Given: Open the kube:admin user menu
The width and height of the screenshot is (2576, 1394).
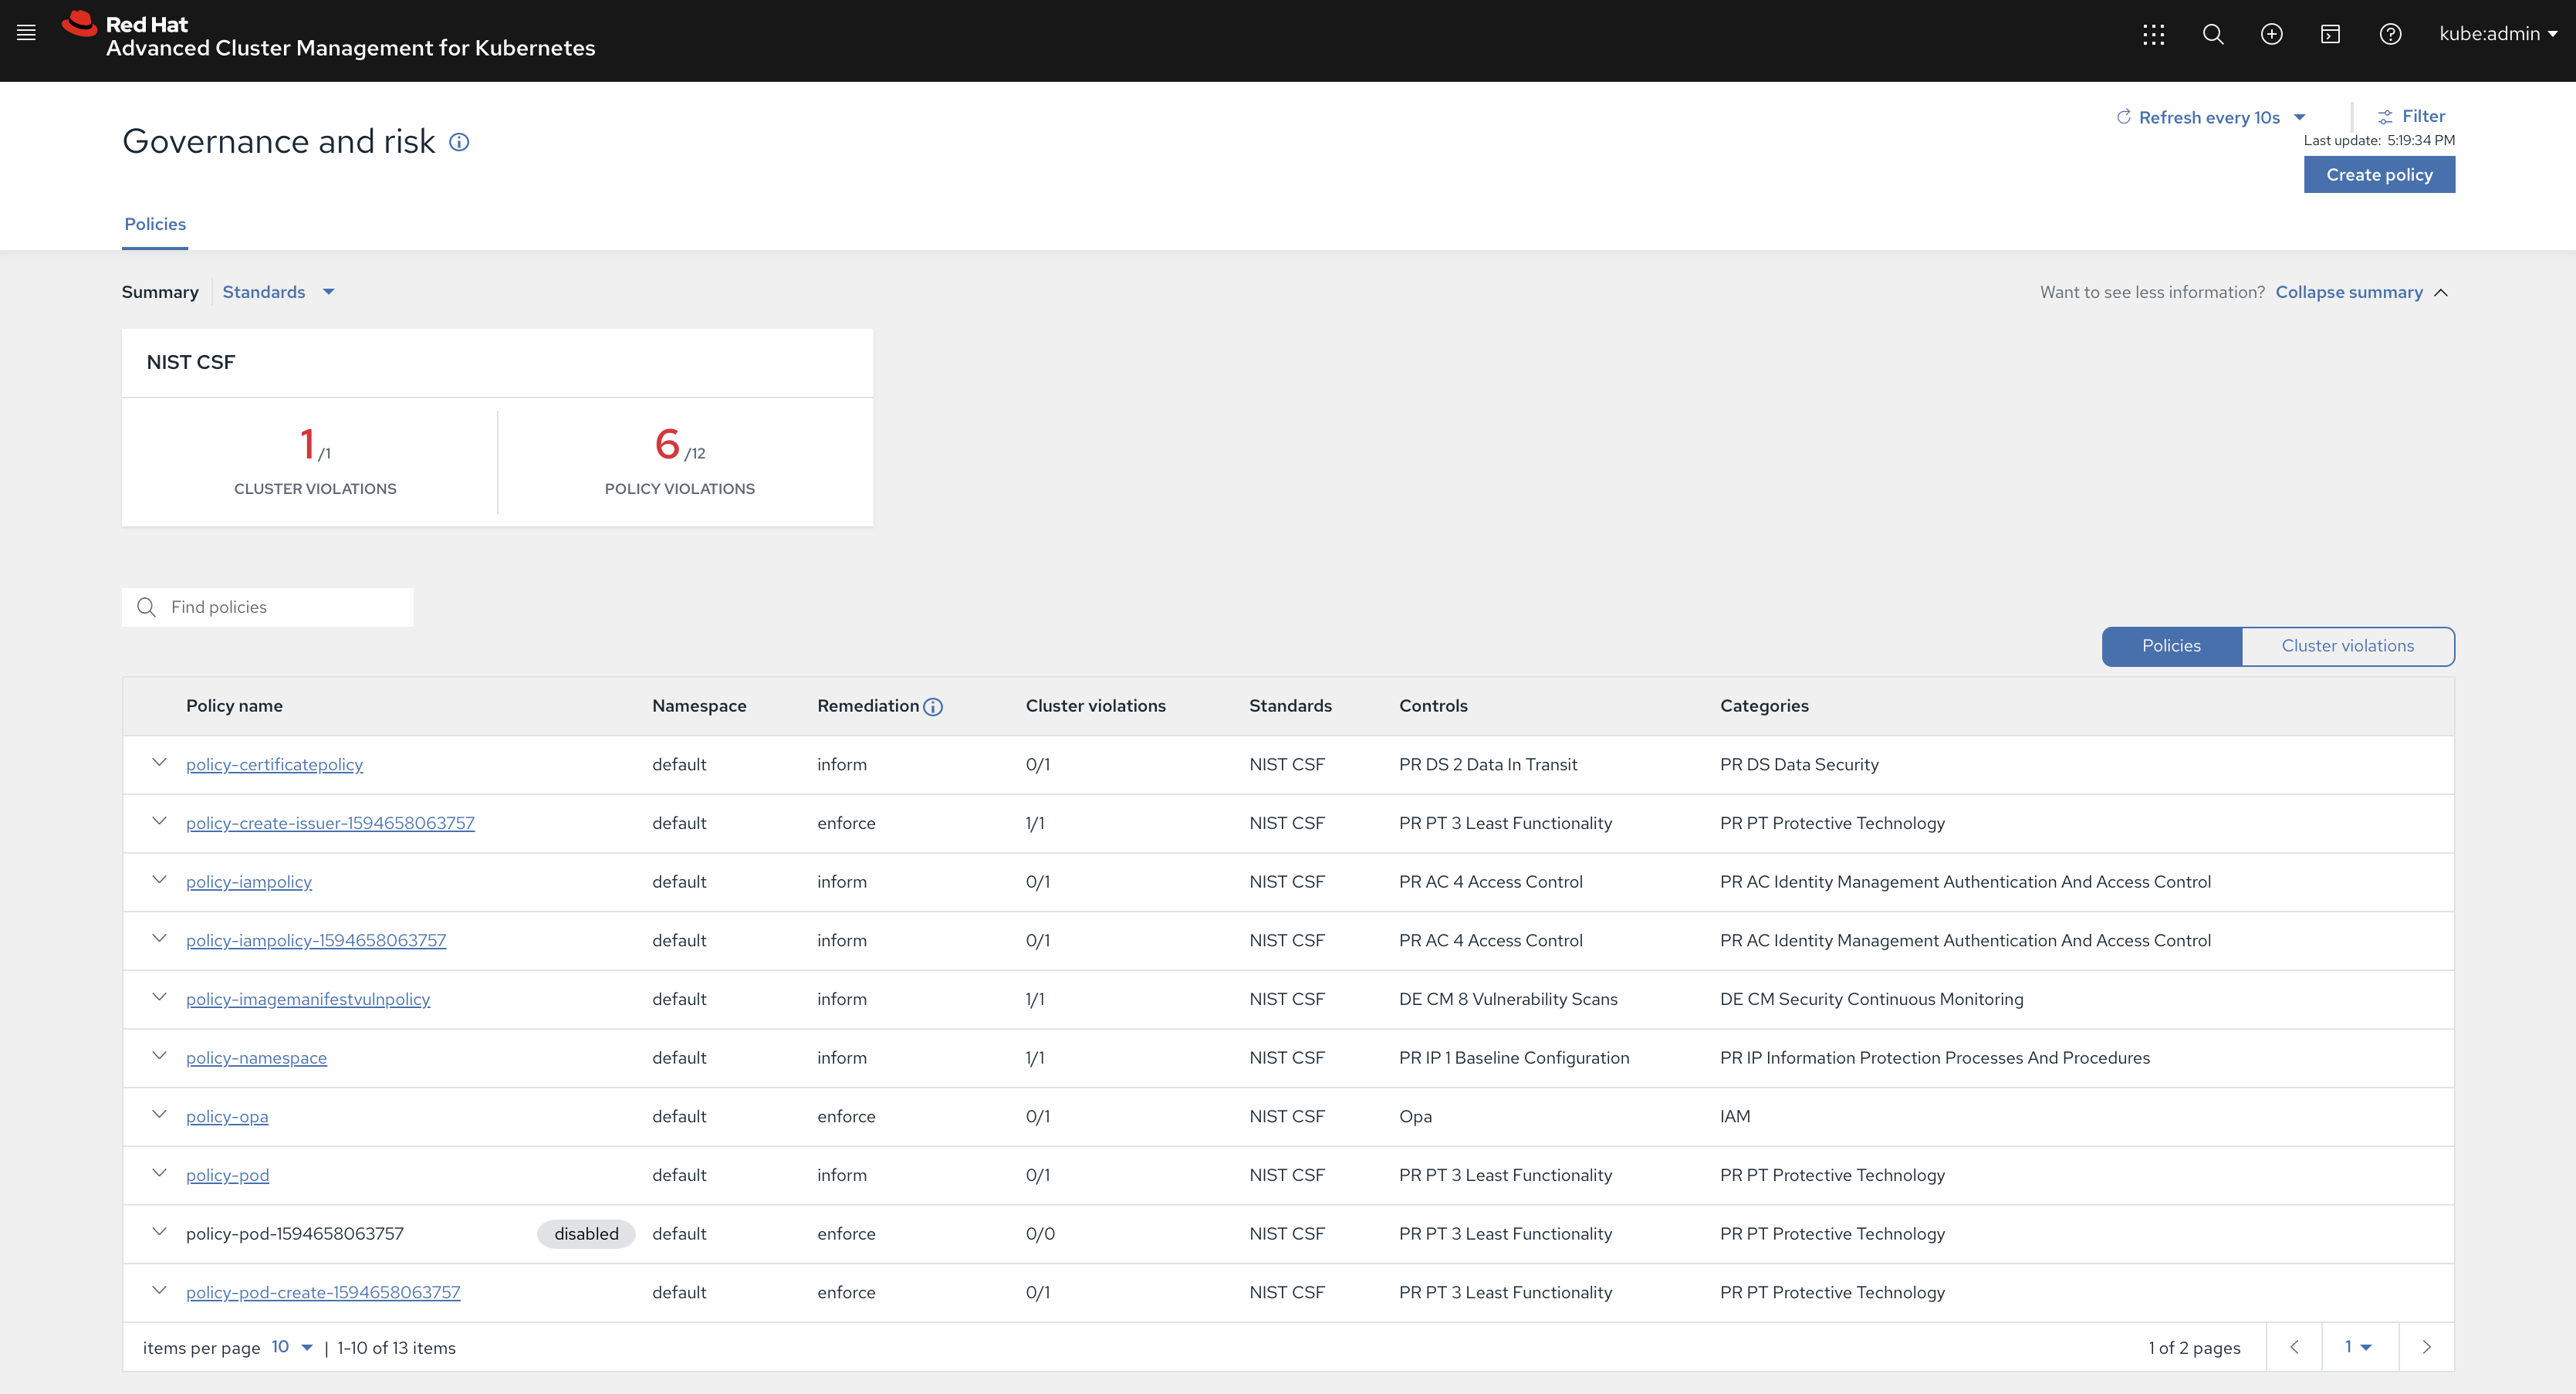Looking at the screenshot, I should (2497, 34).
